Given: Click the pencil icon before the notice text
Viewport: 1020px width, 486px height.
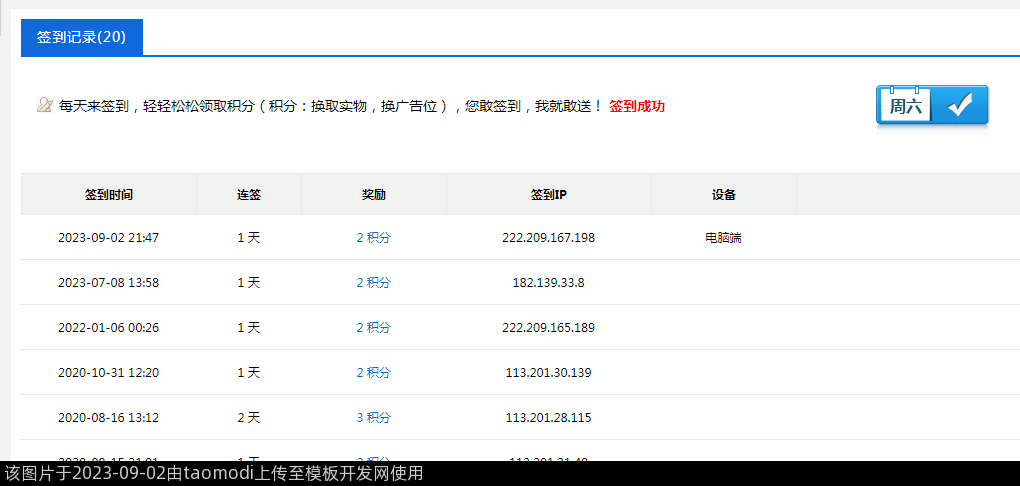Looking at the screenshot, I should pyautogui.click(x=44, y=105).
